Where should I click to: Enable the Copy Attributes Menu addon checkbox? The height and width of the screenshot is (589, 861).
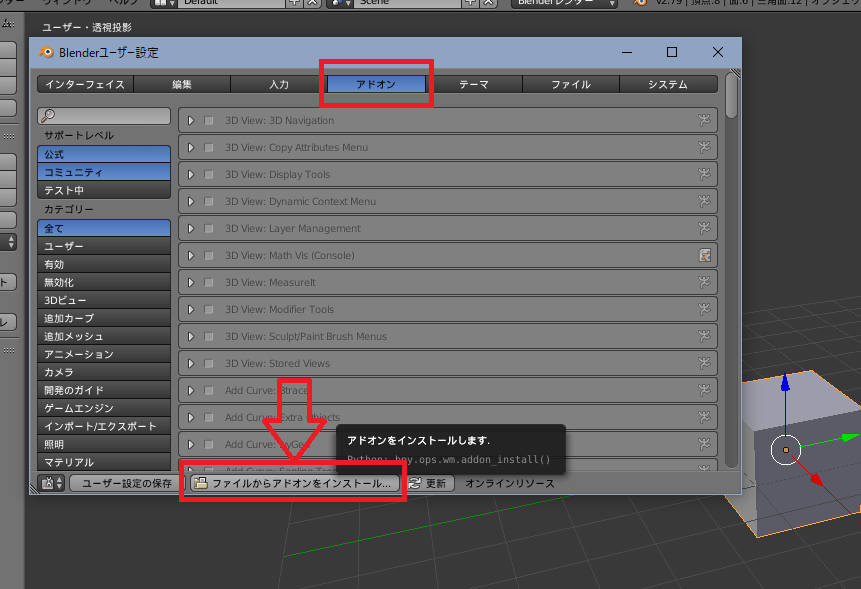click(x=209, y=147)
